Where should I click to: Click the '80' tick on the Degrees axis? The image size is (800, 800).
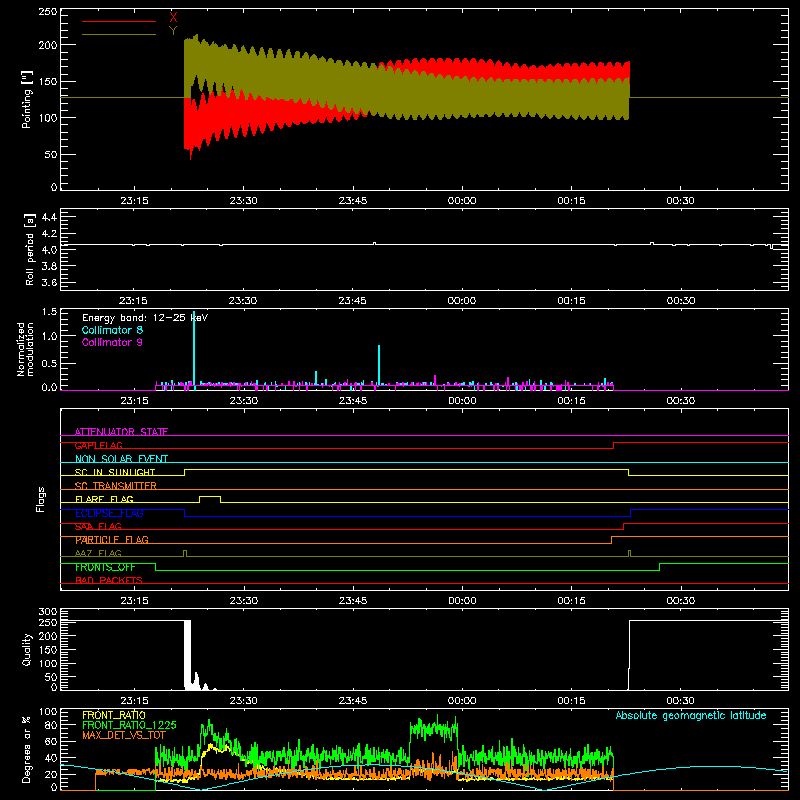[x=51, y=725]
